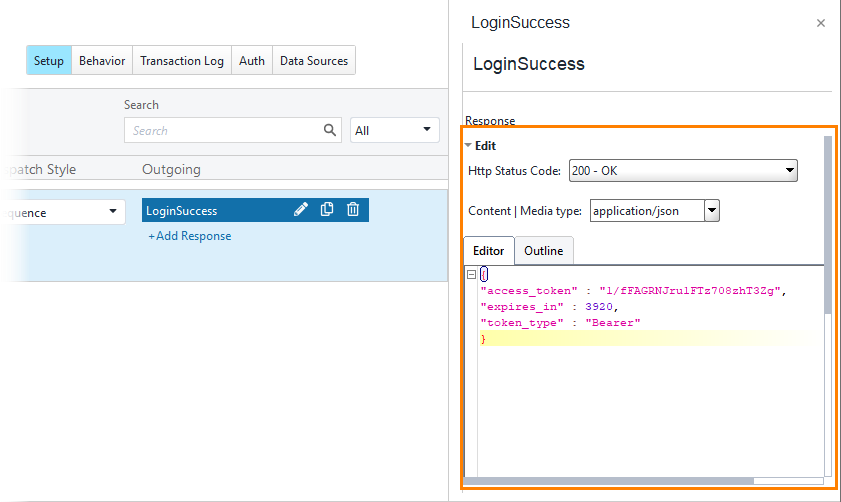Click the magnifier icon in Search box
The image size is (841, 502).
tap(330, 130)
